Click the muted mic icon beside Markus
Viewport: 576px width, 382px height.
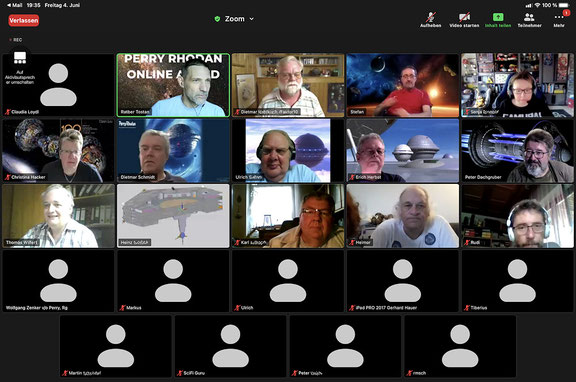[x=122, y=308]
